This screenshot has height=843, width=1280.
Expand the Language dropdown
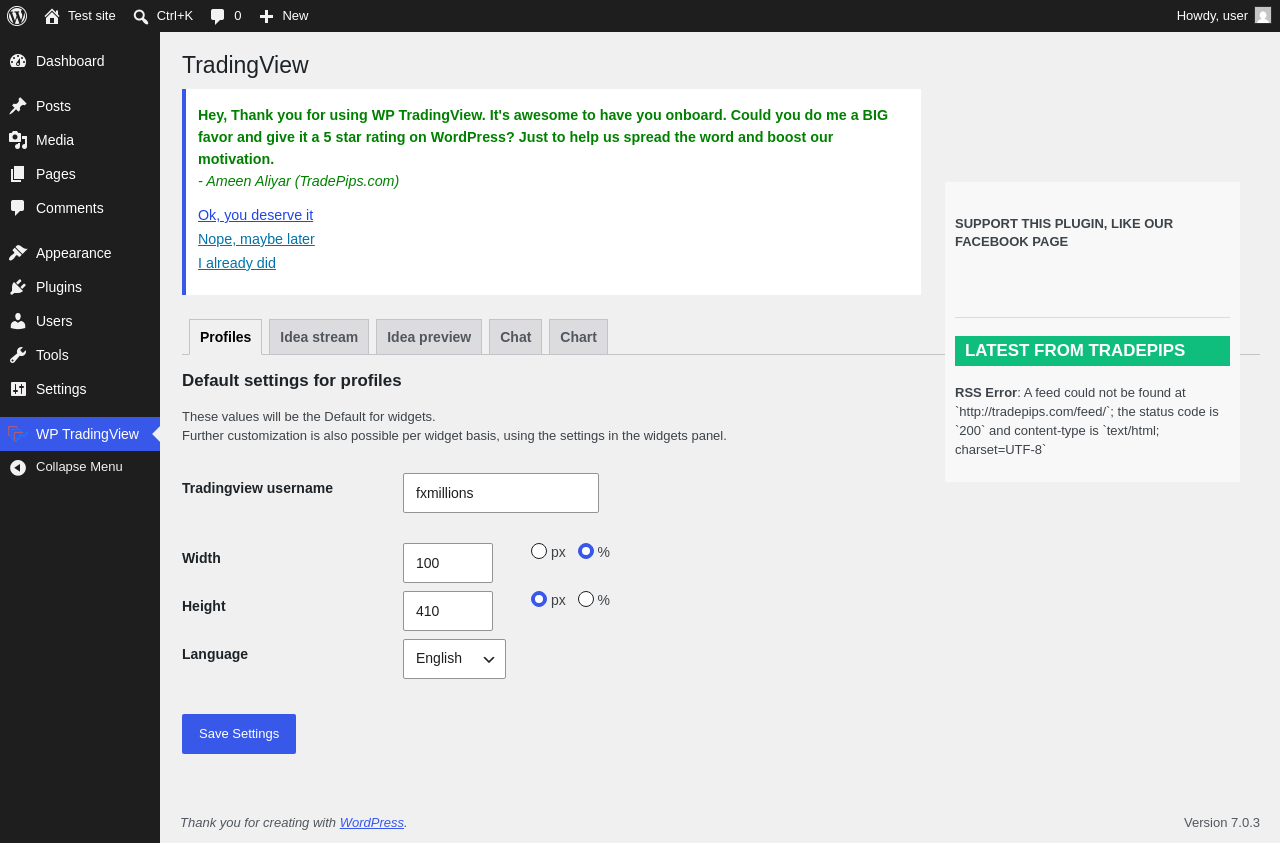coord(454,659)
